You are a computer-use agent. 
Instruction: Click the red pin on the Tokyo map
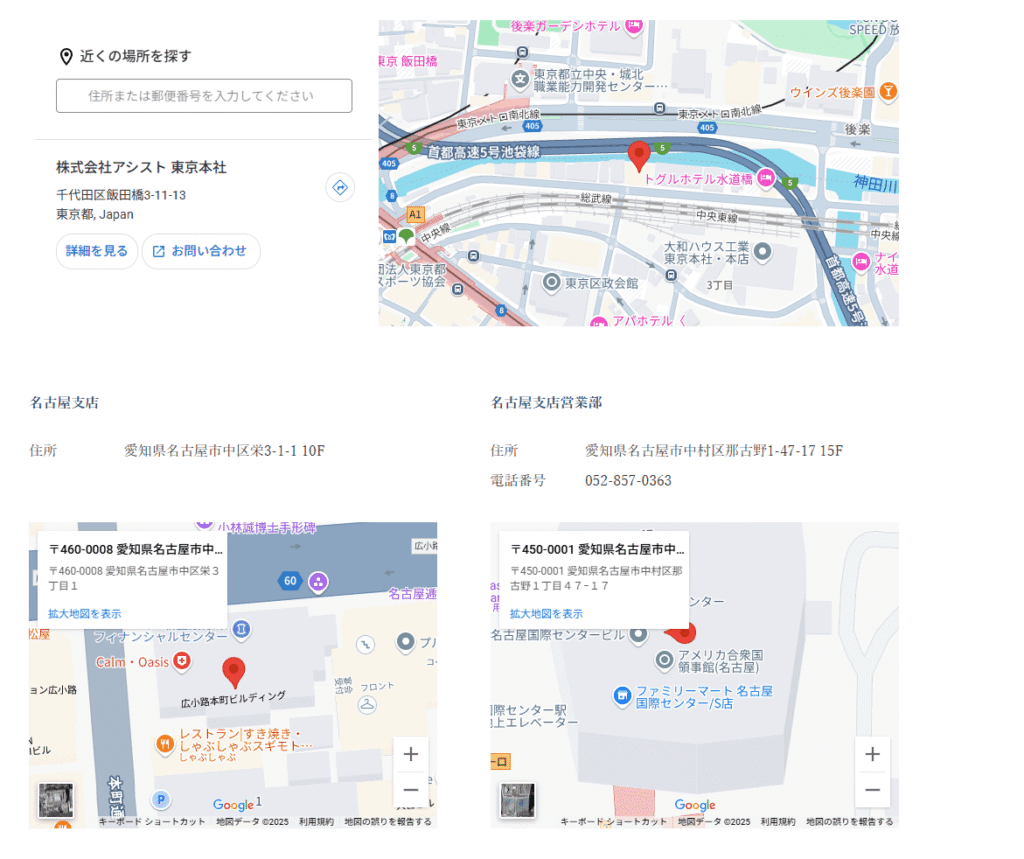click(x=639, y=156)
